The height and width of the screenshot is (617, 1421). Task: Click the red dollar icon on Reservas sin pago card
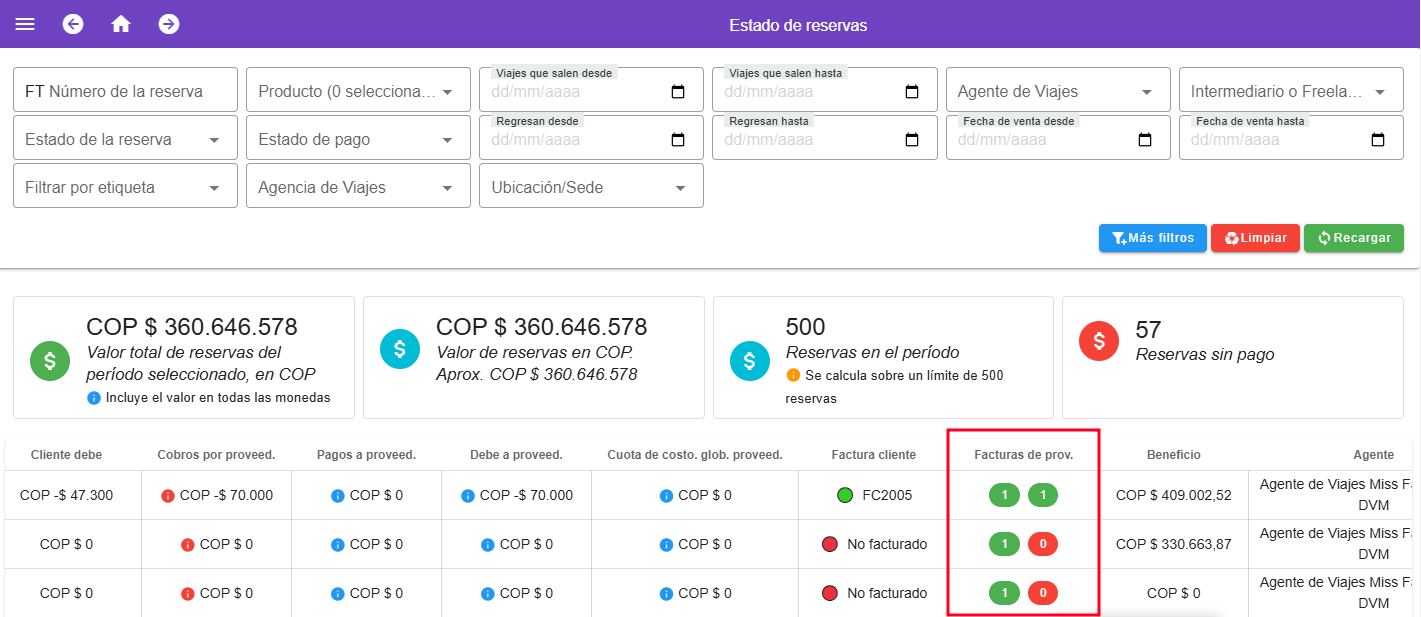(x=1098, y=340)
